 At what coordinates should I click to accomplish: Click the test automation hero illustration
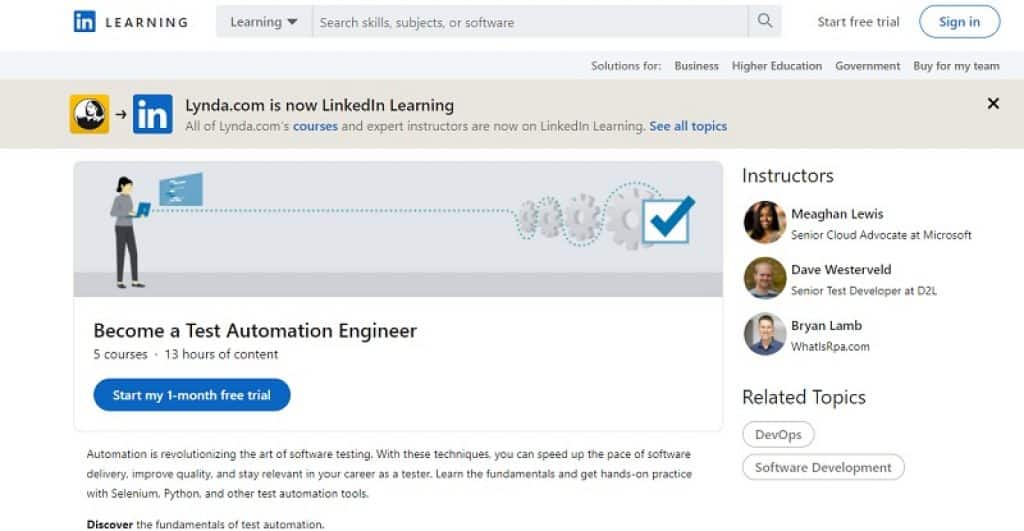(x=398, y=229)
